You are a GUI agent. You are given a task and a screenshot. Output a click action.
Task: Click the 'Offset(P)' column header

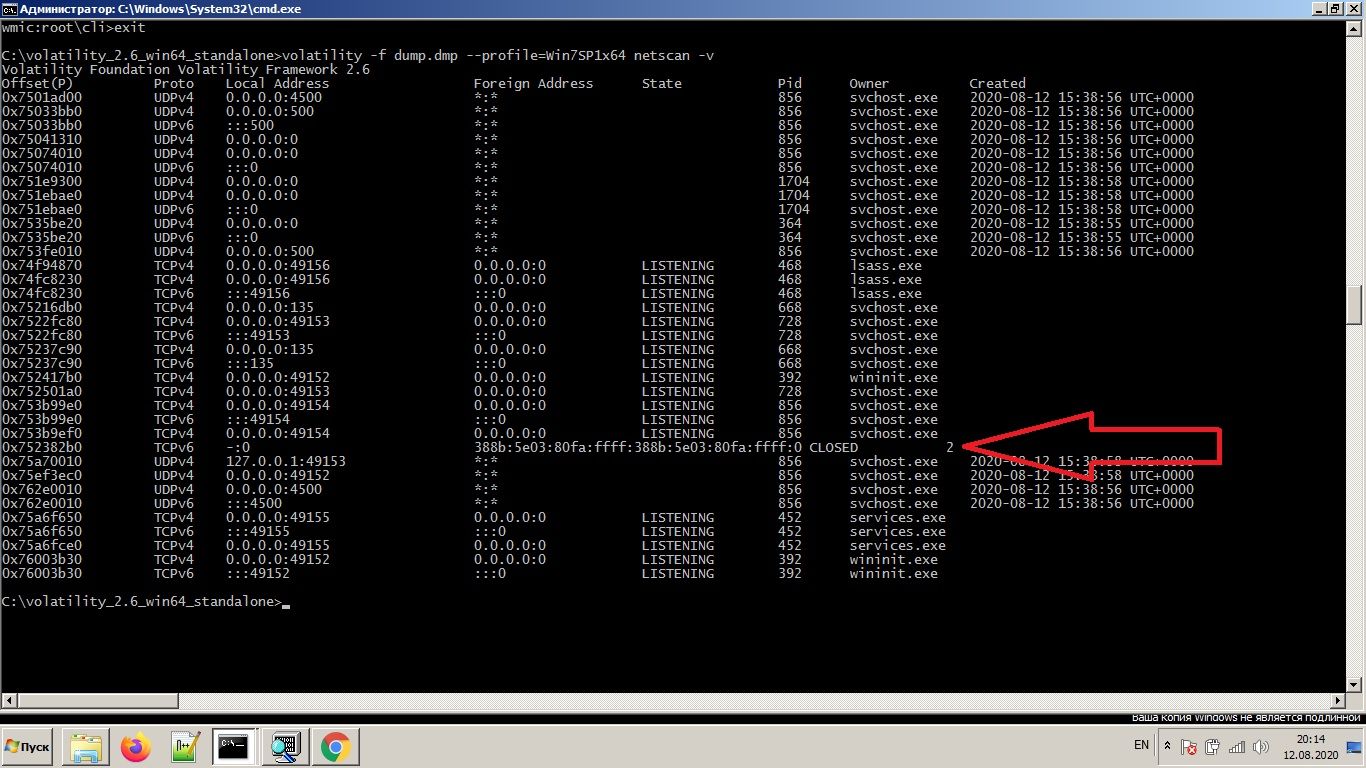[38, 83]
